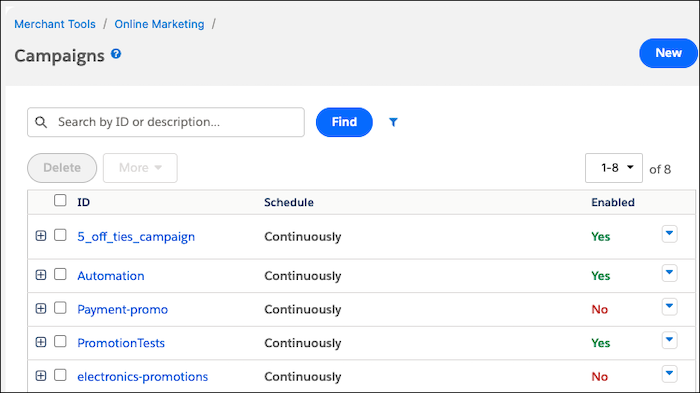Select No status of Payment-promo
The width and height of the screenshot is (700, 393).
coord(600,309)
